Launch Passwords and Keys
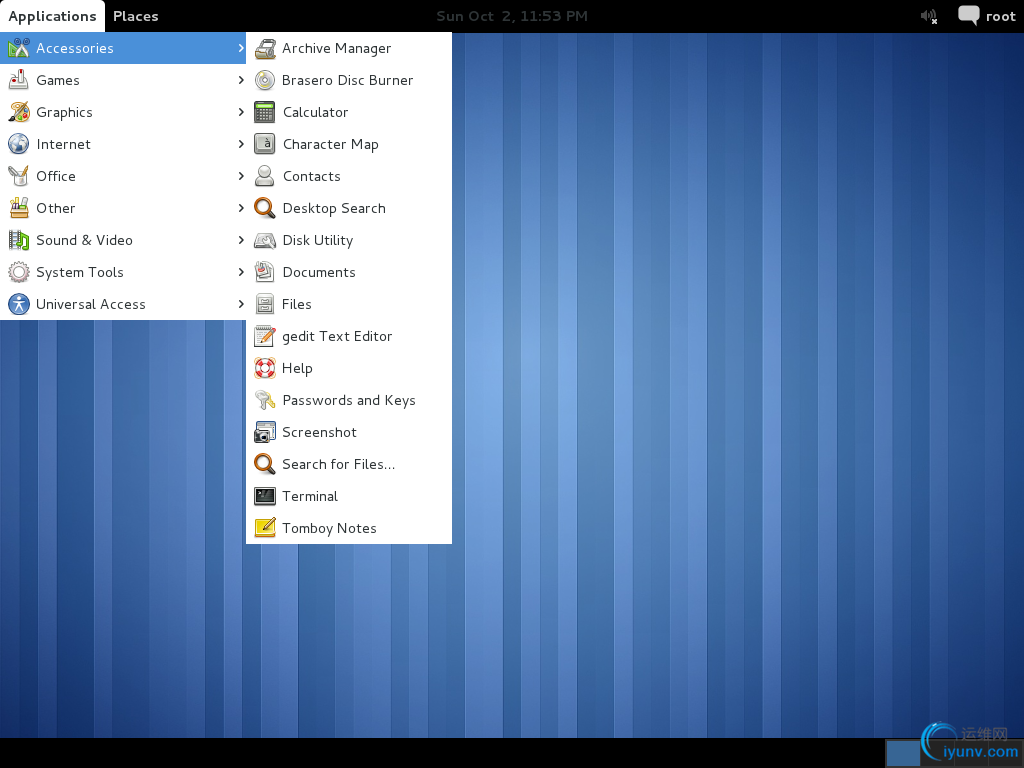The height and width of the screenshot is (768, 1024). point(348,400)
